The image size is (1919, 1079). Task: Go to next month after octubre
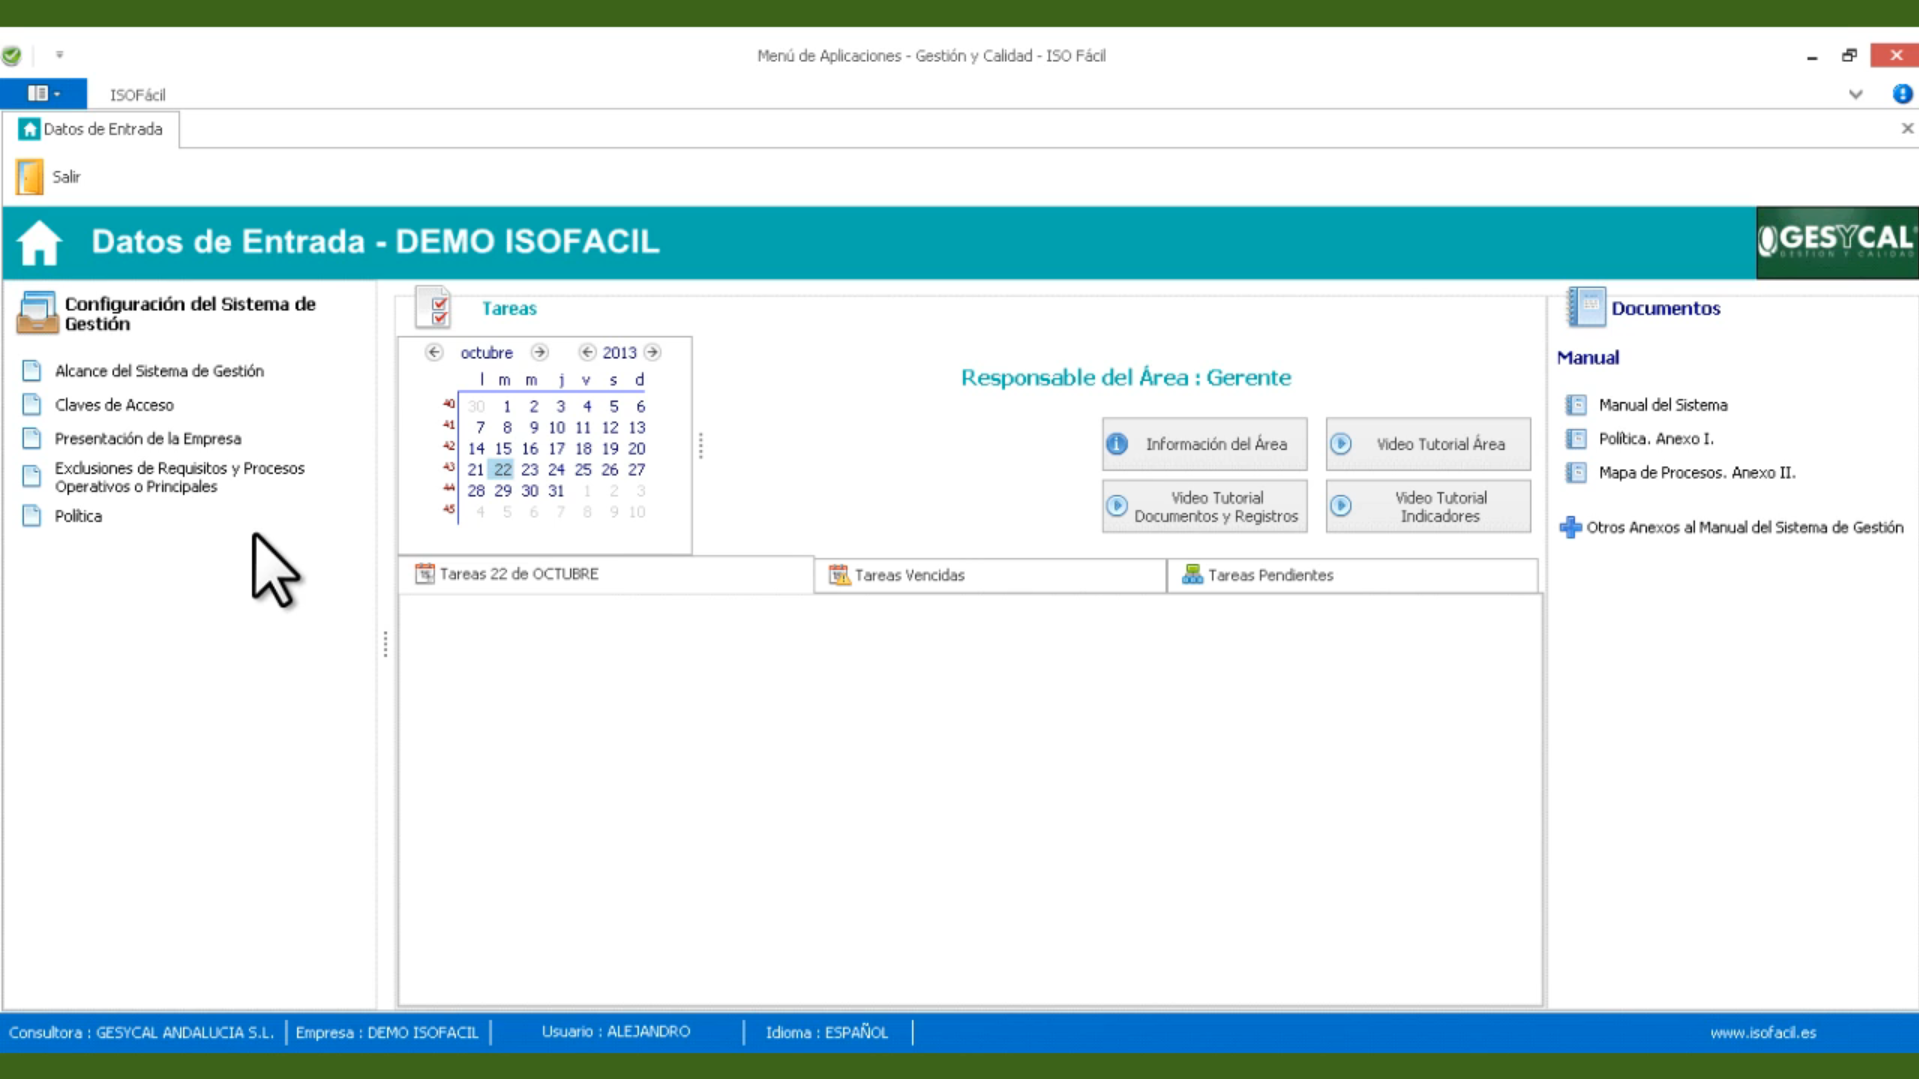click(x=539, y=352)
